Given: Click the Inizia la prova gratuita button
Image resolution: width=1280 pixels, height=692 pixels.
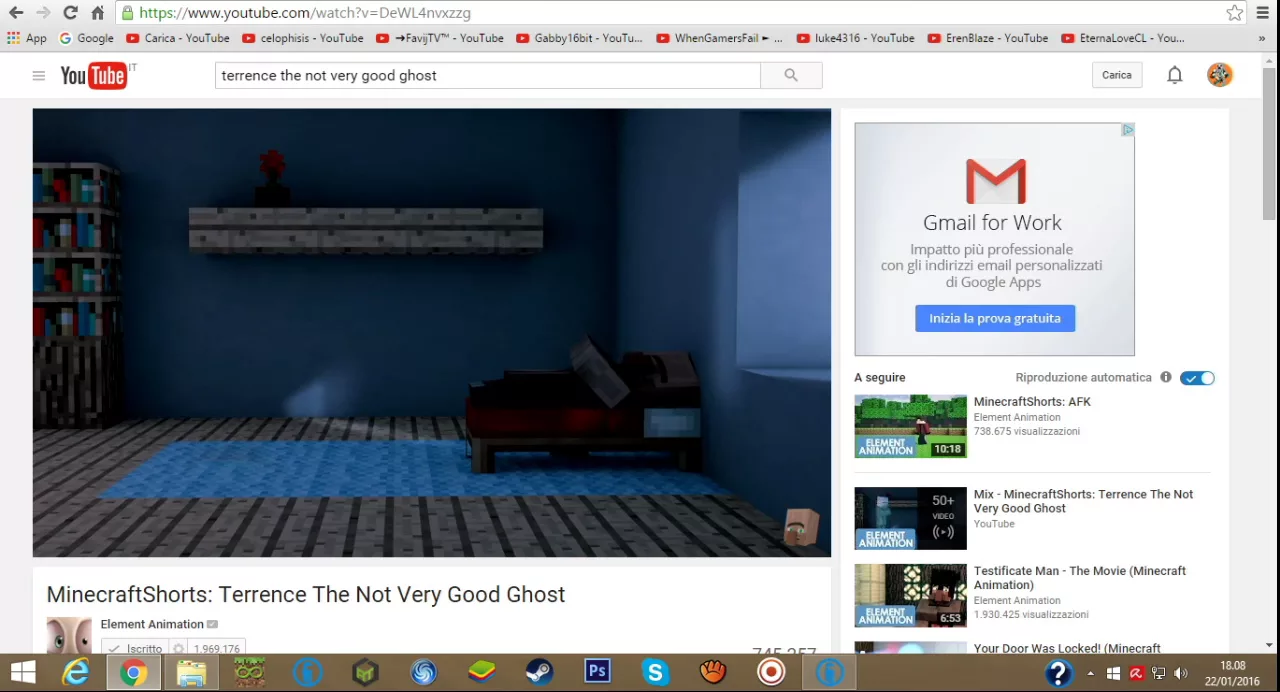Looking at the screenshot, I should click(995, 318).
